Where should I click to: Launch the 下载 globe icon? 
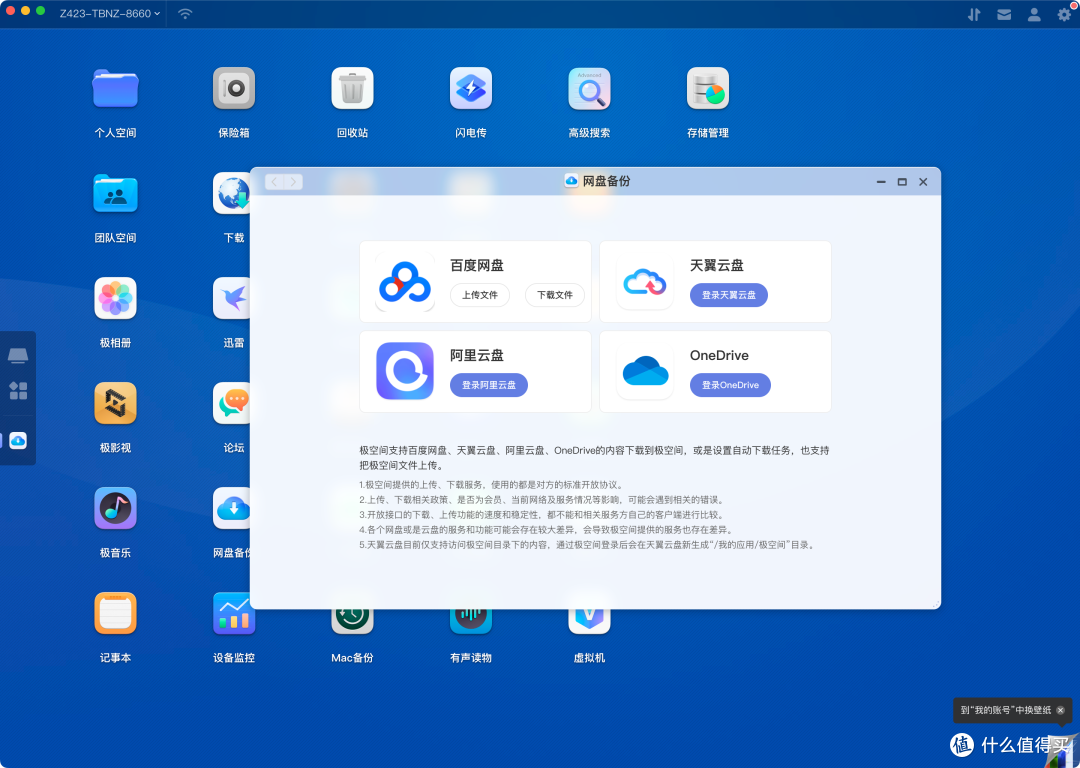click(232, 194)
